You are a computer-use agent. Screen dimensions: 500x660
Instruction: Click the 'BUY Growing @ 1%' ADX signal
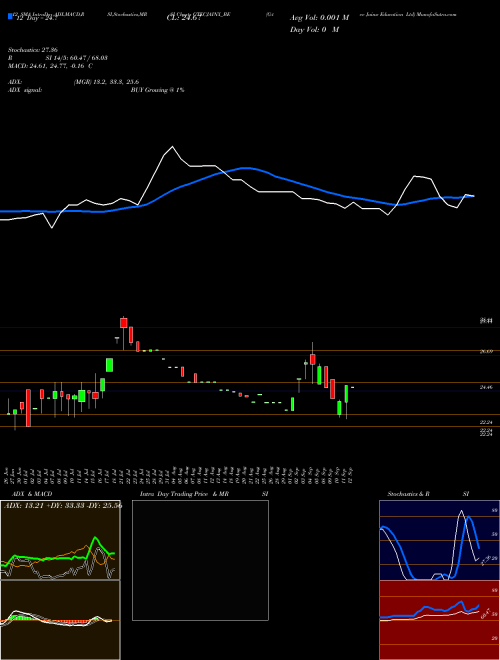[157, 90]
